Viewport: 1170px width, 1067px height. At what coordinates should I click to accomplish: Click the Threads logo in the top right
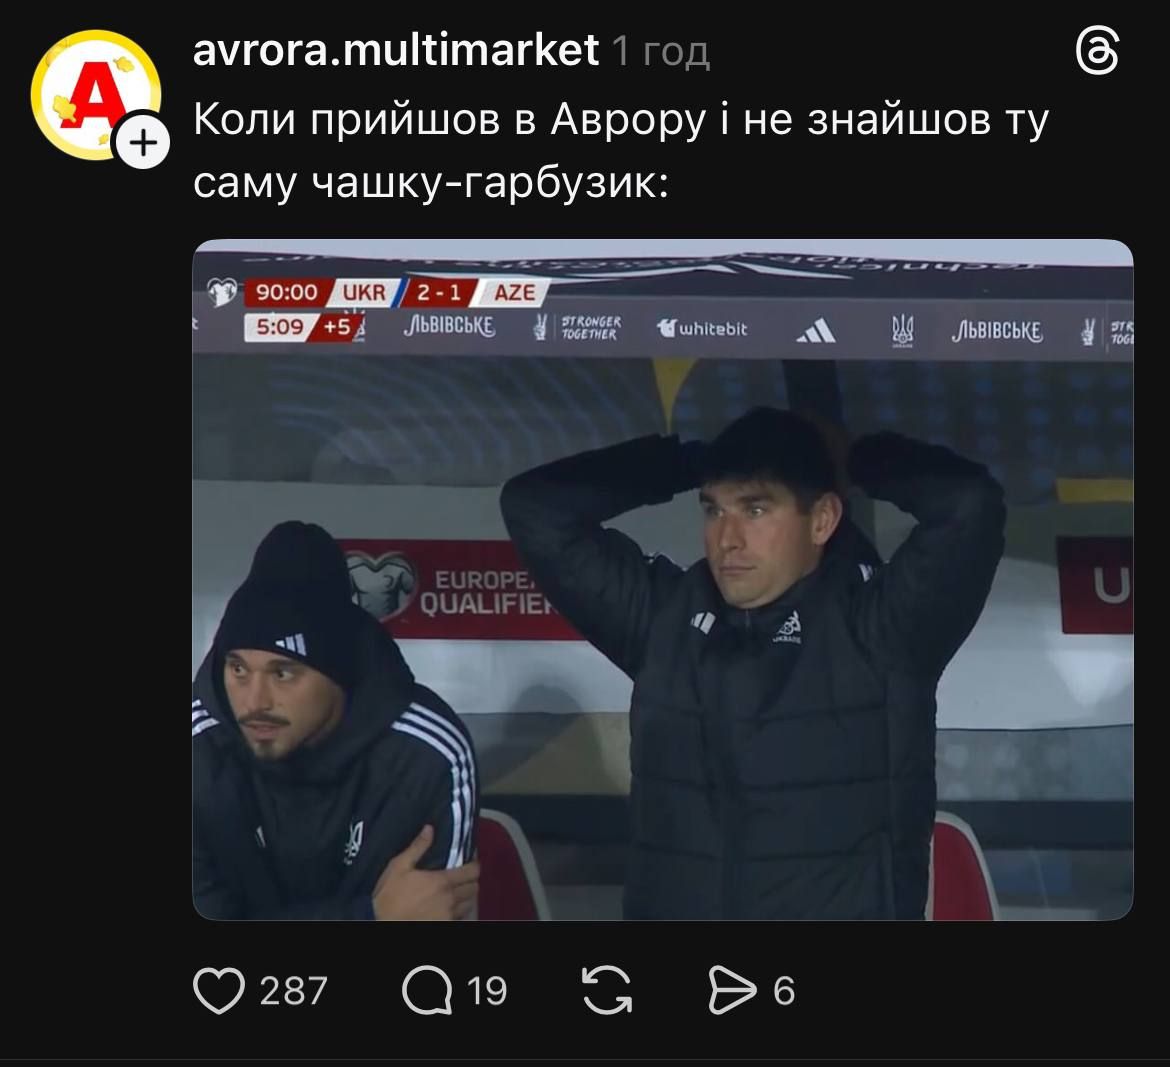[x=1098, y=52]
